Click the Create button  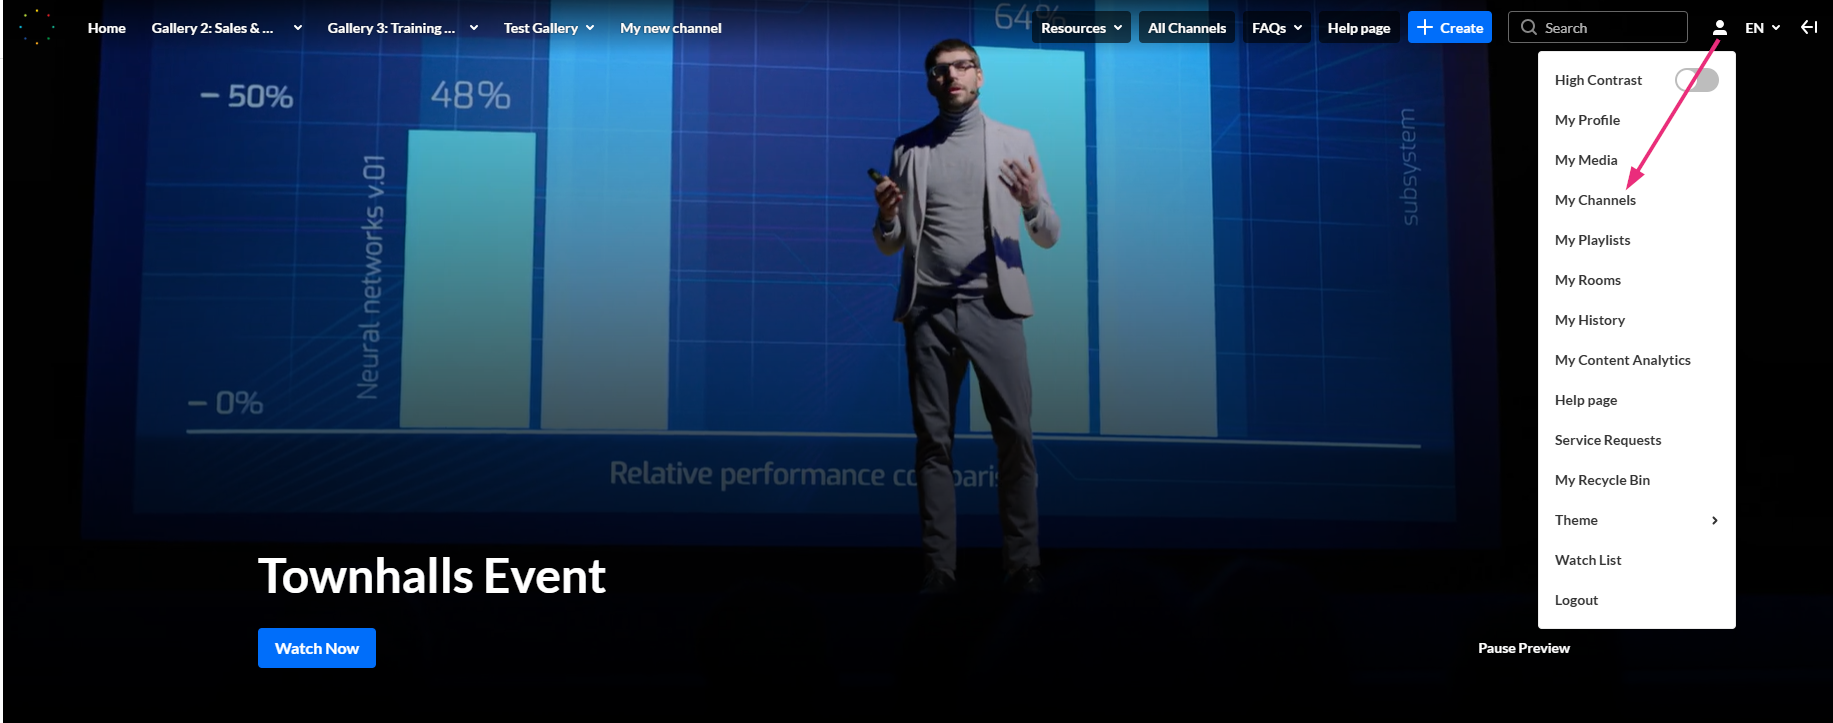1449,27
